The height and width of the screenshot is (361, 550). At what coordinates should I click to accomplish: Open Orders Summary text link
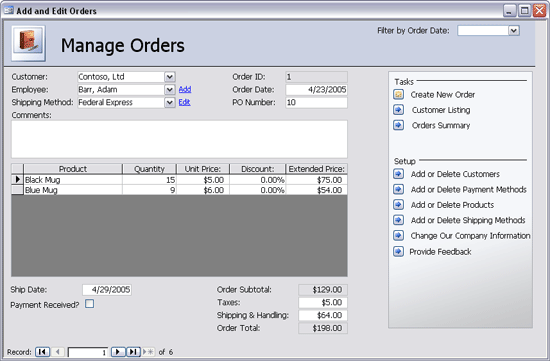pyautogui.click(x=441, y=126)
